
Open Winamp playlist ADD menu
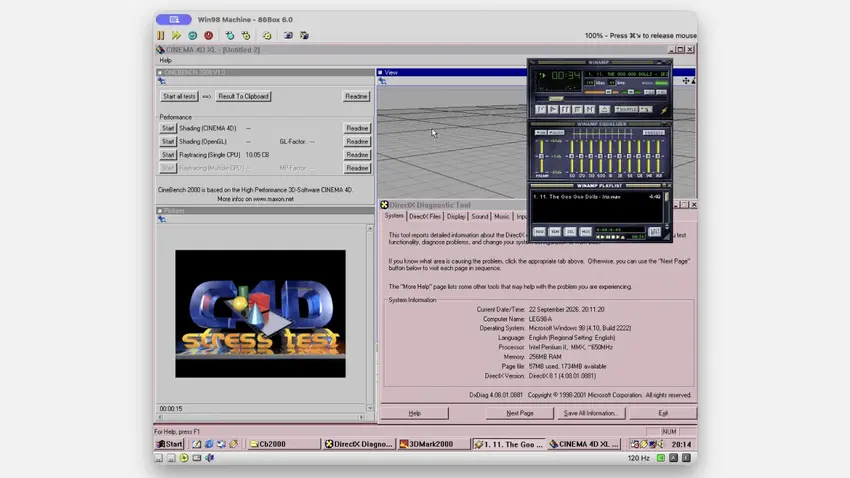[539, 231]
